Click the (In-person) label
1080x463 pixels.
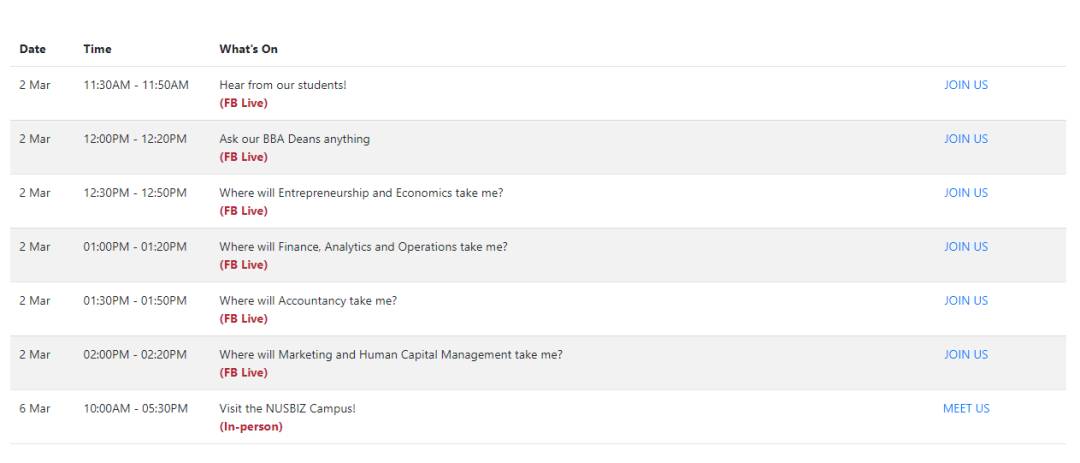pos(251,427)
